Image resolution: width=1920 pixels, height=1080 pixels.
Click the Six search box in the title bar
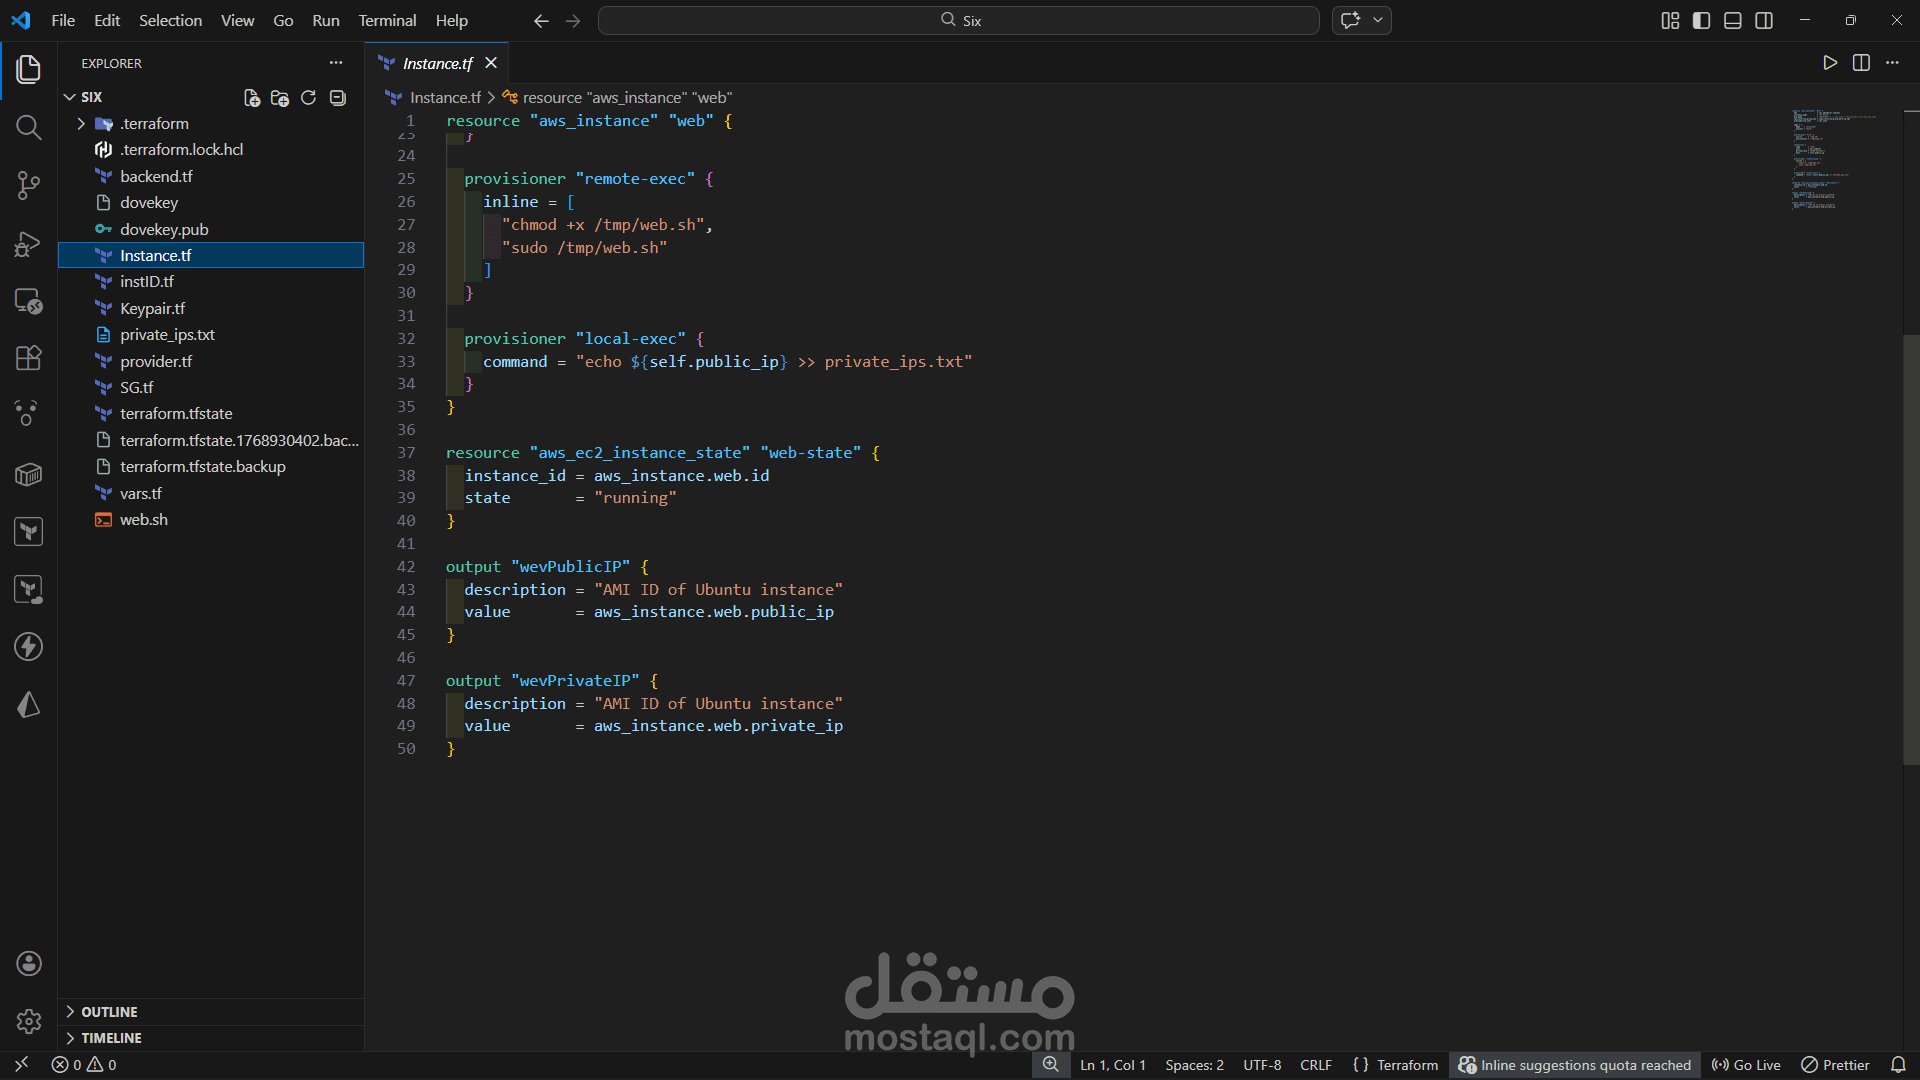pos(959,20)
